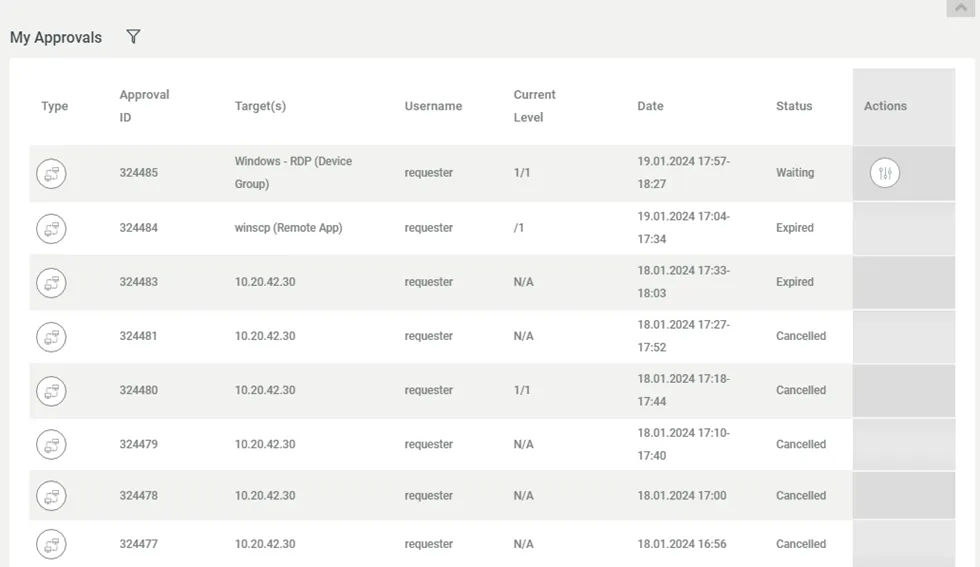Click target winscp (Remote App)
980x567 pixels.
(288, 228)
